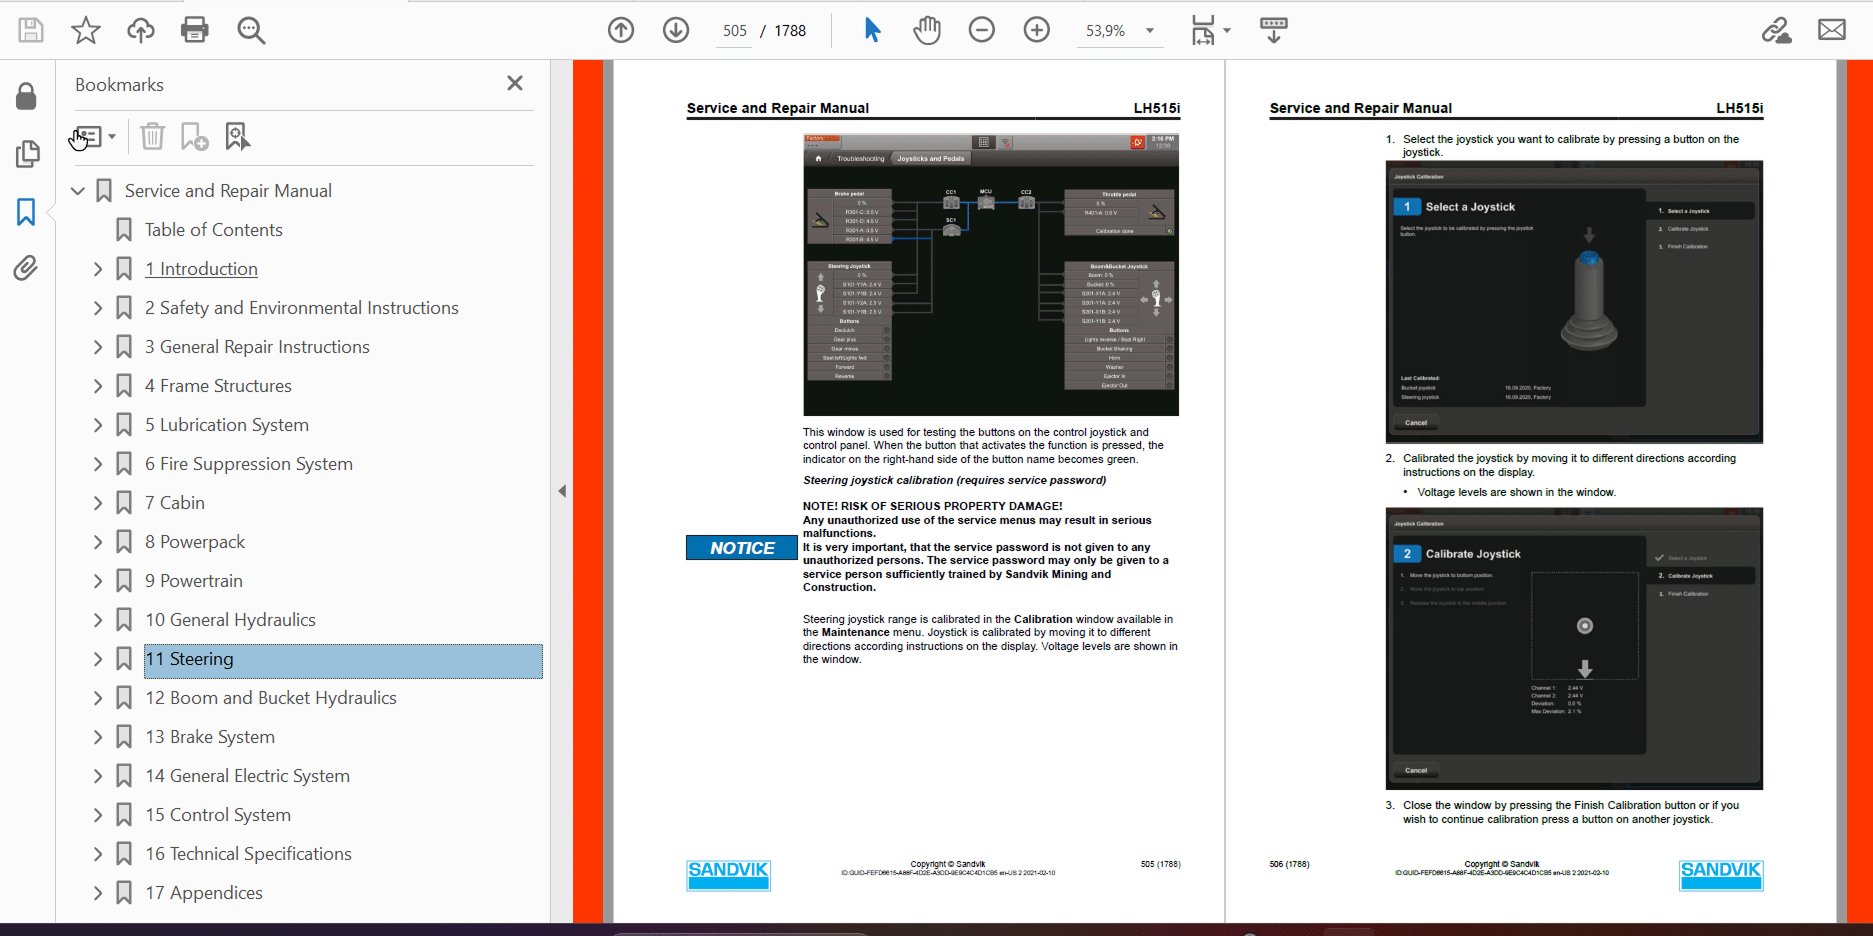Open the Attachments paperclip panel
The height and width of the screenshot is (936, 1873).
tap(26, 268)
